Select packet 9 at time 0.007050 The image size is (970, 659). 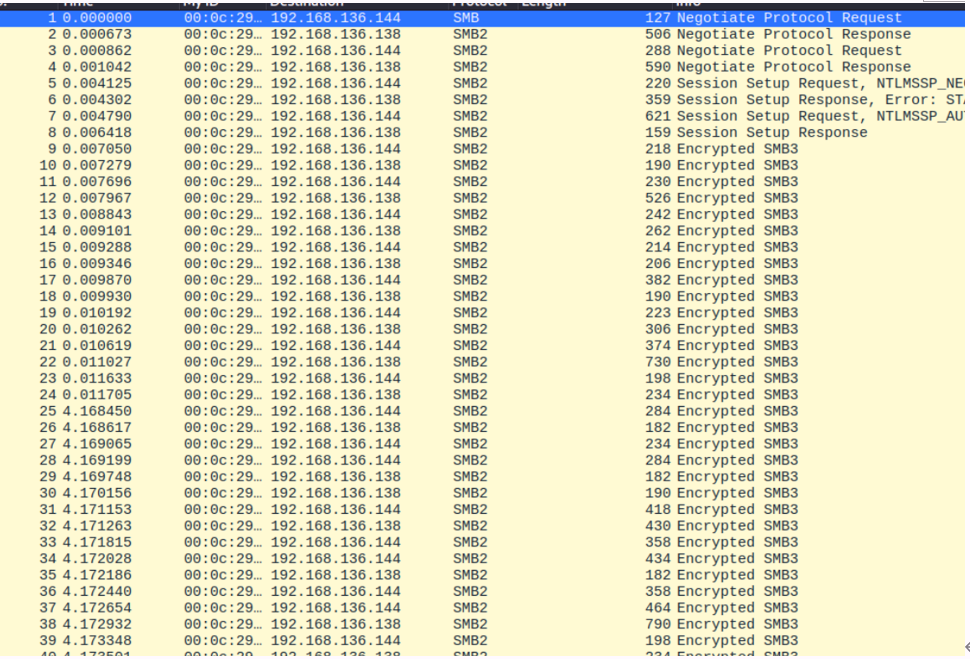tap(483, 149)
